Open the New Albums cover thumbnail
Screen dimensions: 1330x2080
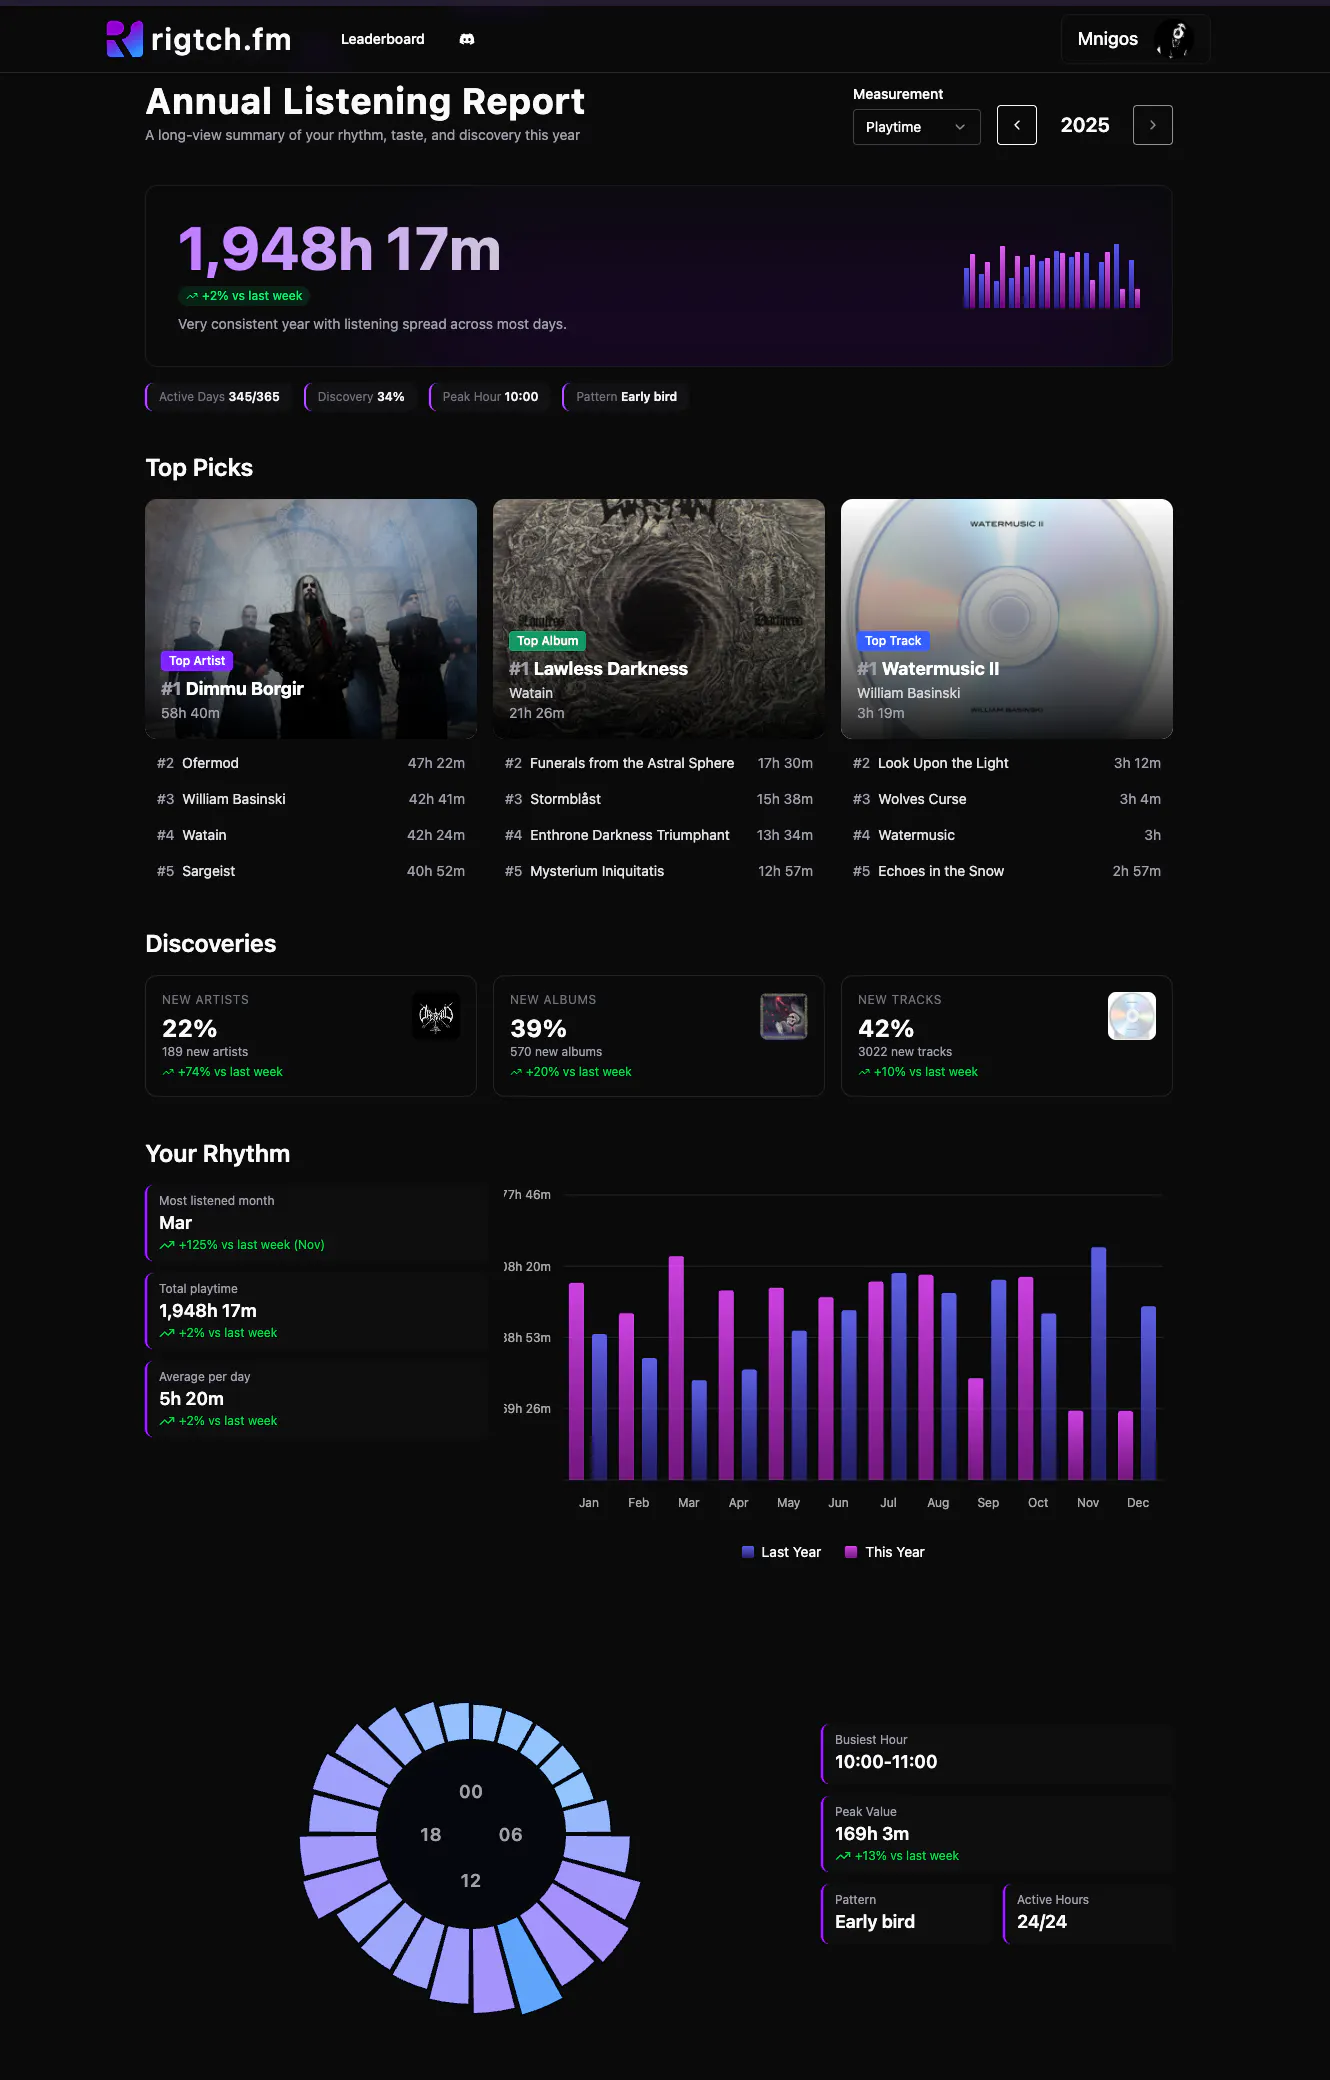coord(784,1016)
